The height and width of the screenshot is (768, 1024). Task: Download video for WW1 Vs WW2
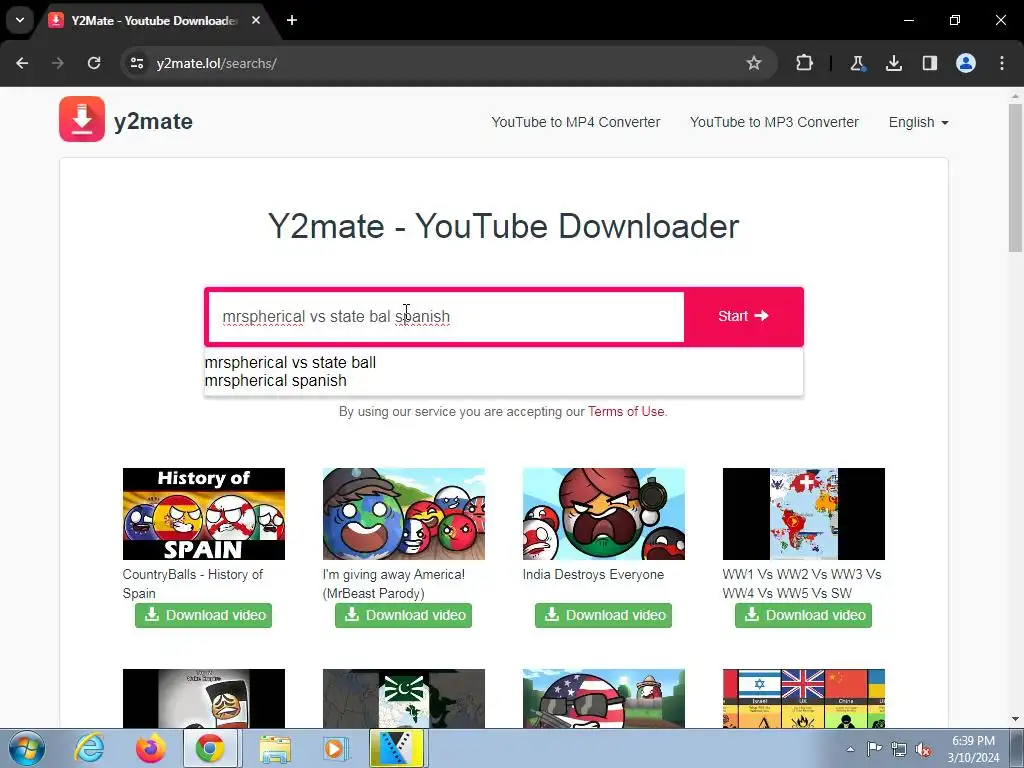point(803,615)
